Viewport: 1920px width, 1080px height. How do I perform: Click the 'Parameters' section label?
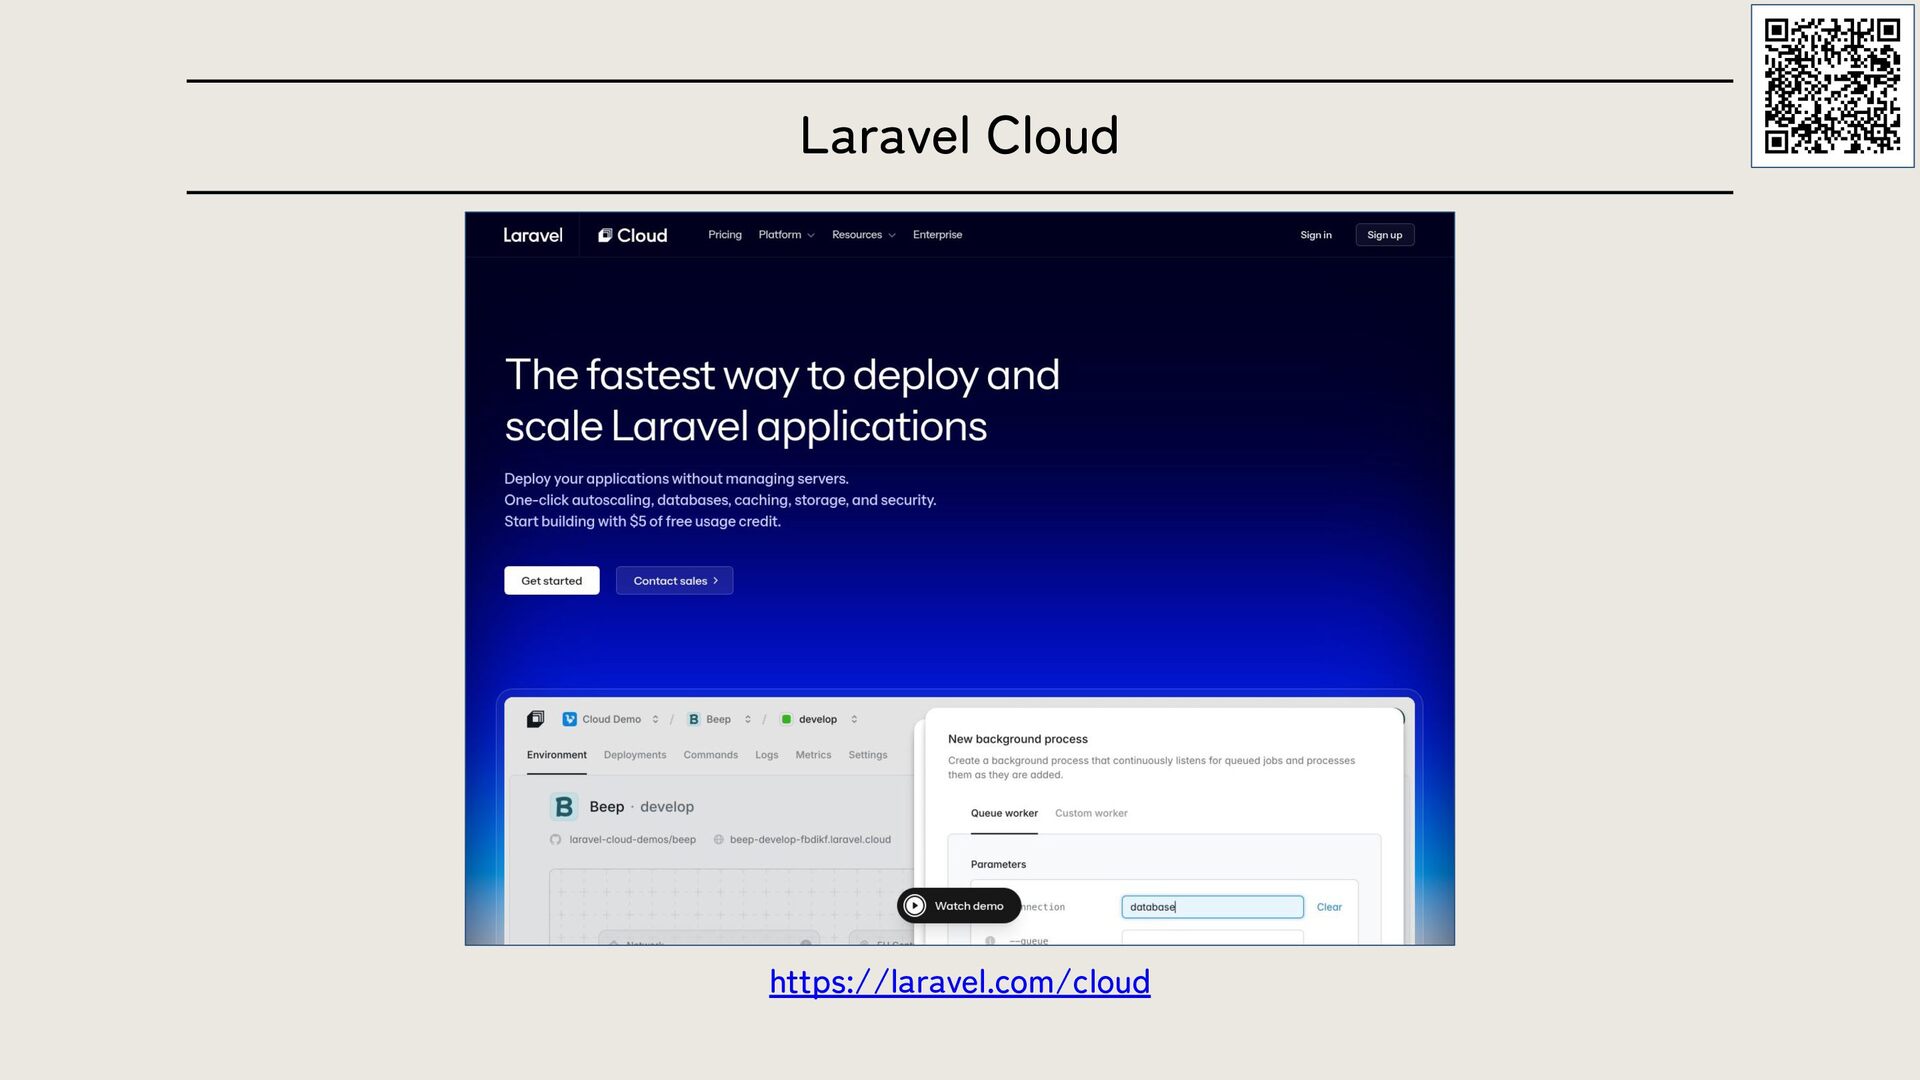(x=998, y=864)
